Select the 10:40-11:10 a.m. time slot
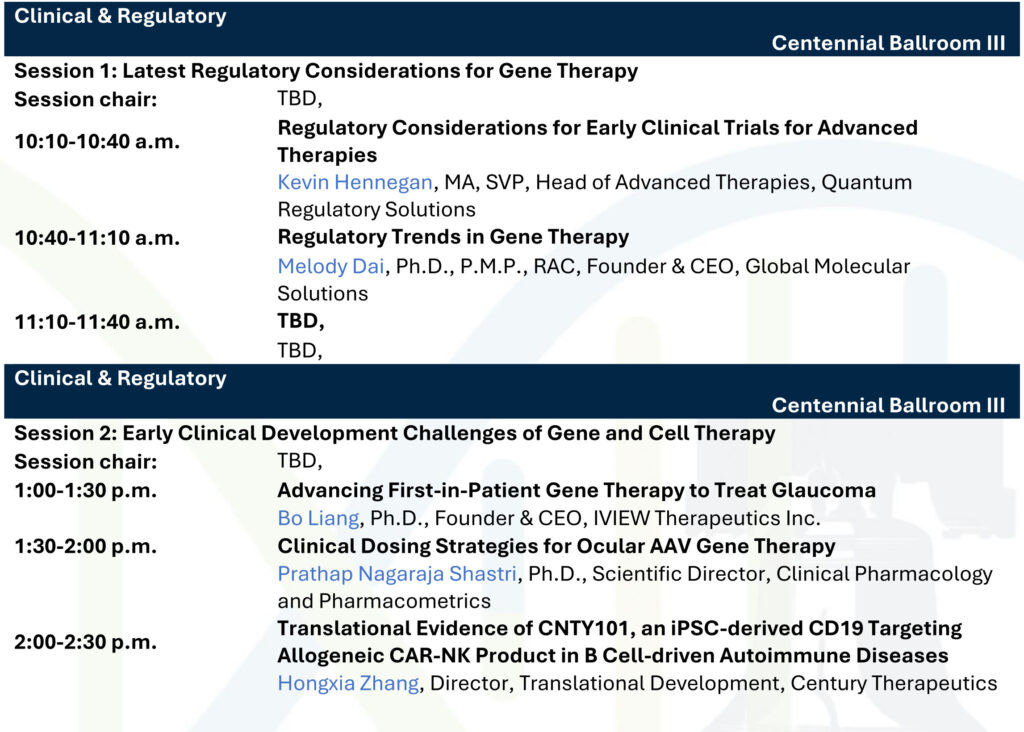 coord(97,238)
